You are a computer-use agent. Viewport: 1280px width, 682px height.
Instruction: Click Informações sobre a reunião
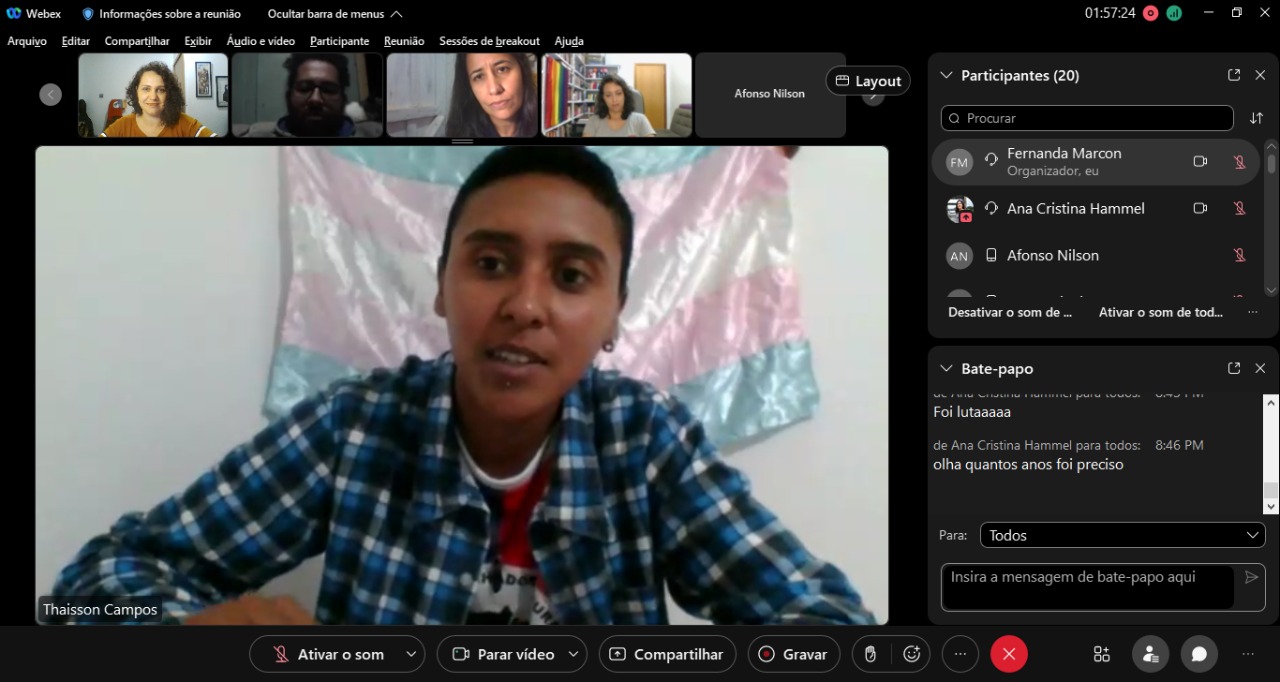[x=161, y=14]
